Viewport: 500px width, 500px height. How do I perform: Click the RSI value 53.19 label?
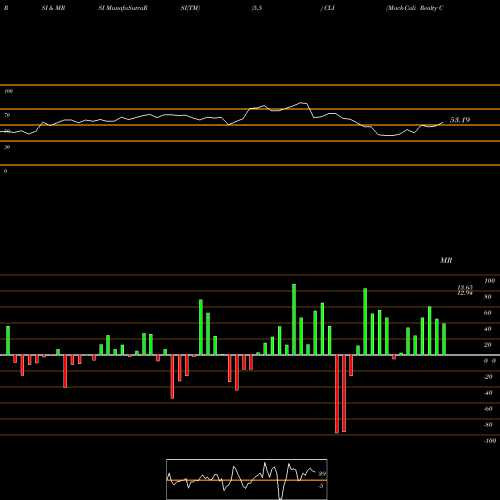460,120
